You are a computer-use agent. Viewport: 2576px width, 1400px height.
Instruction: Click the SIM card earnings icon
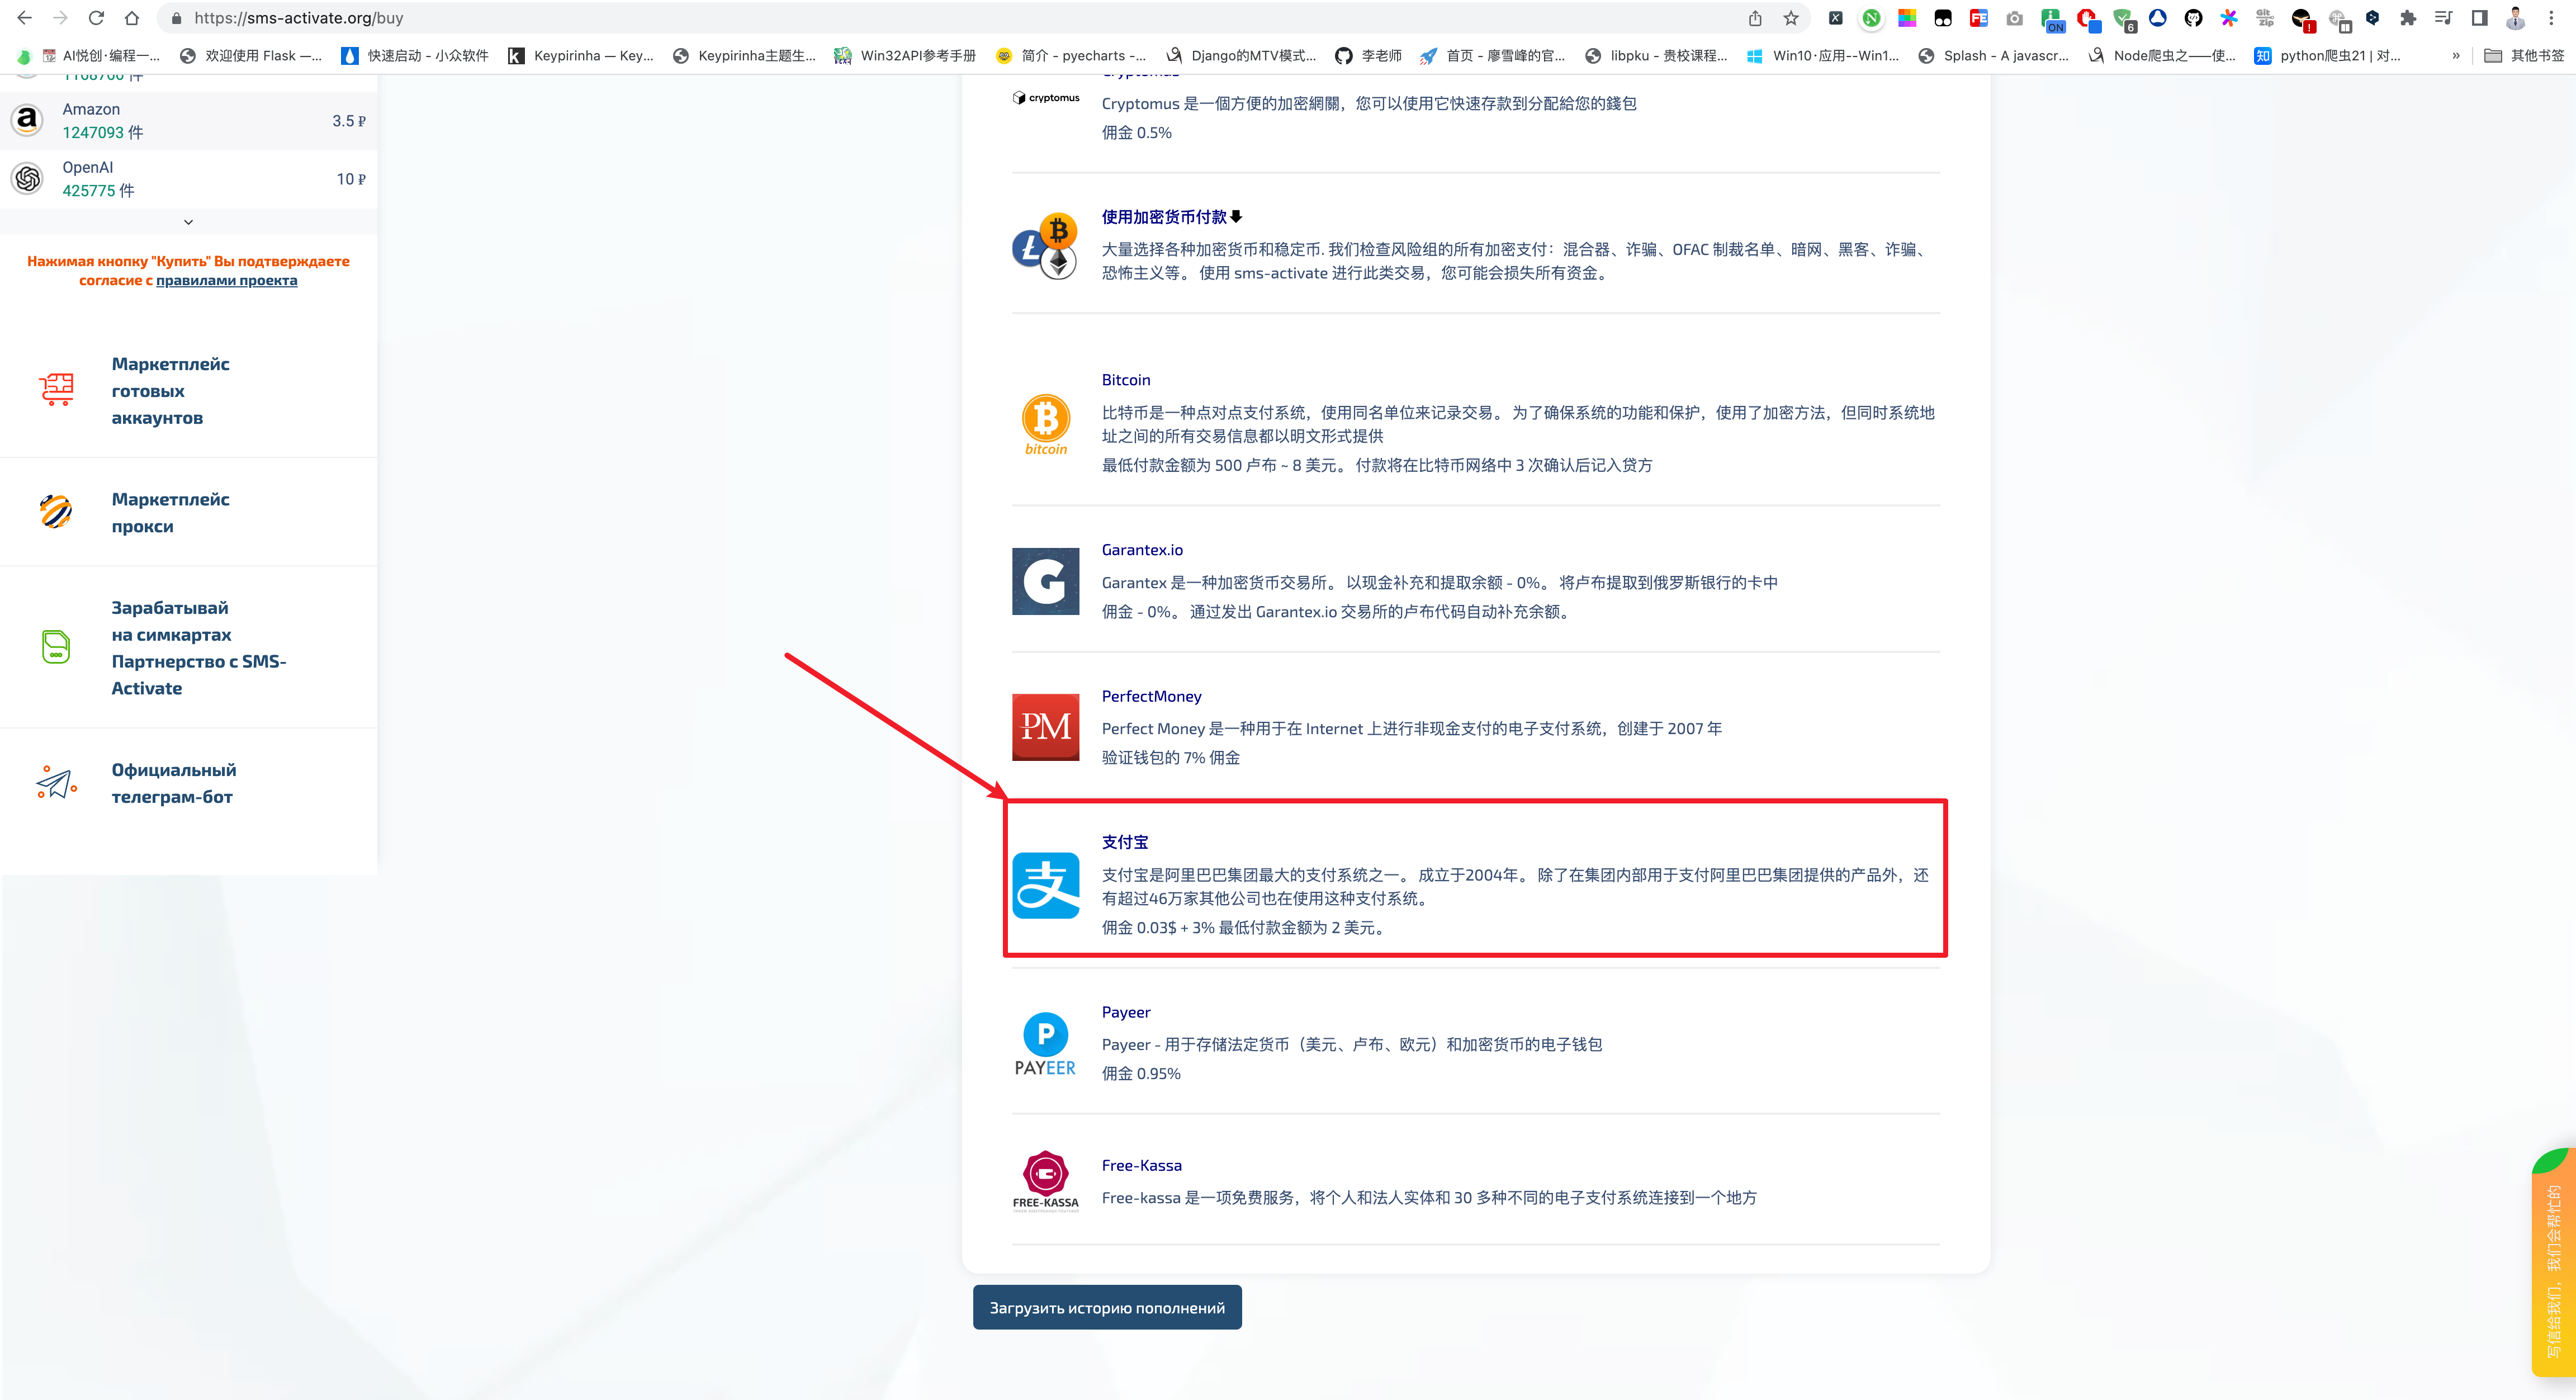(56, 647)
